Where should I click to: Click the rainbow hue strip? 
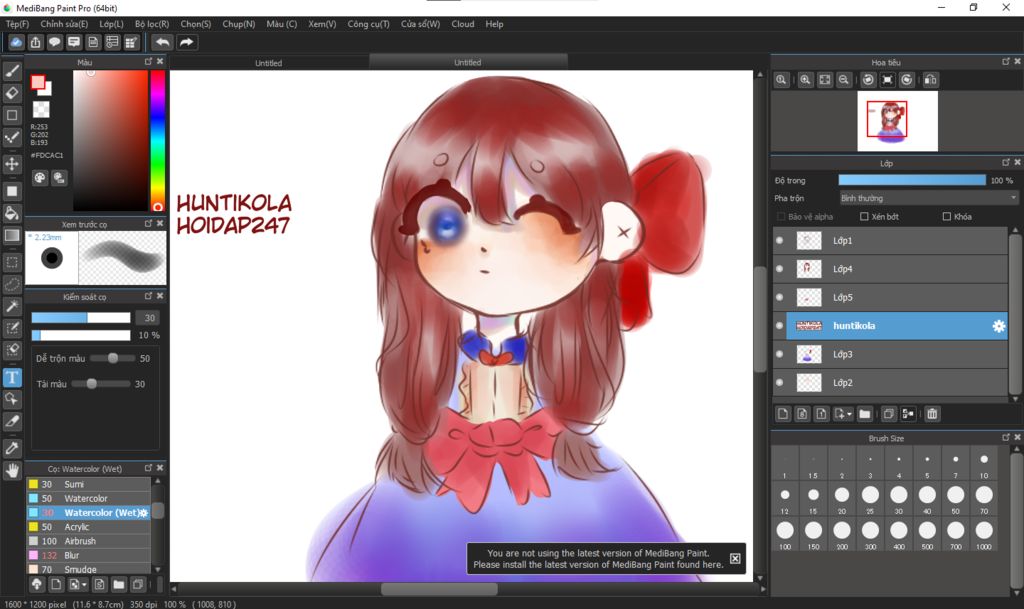(x=157, y=141)
